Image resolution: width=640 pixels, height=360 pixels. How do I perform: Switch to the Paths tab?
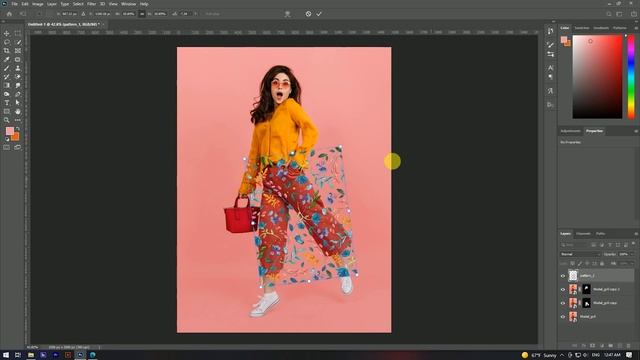pyautogui.click(x=600, y=234)
